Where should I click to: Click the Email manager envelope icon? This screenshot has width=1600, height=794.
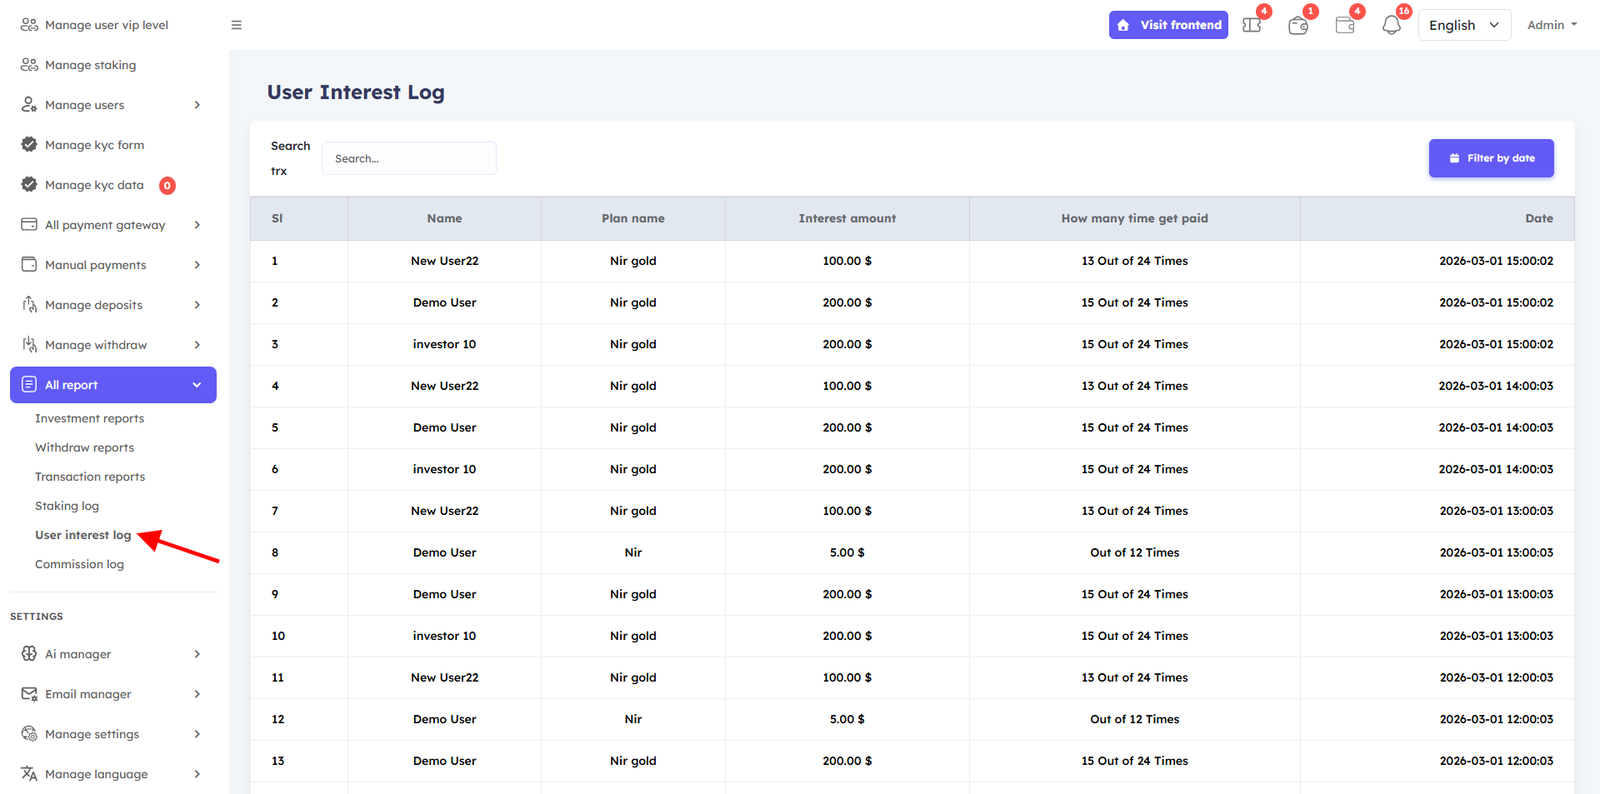click(29, 694)
